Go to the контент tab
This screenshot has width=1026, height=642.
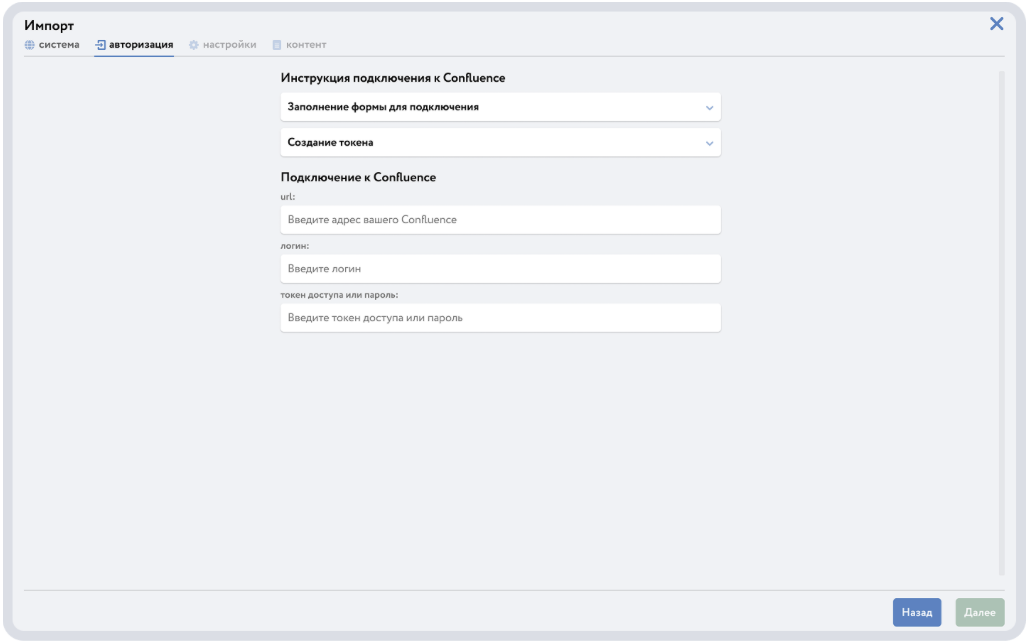299,45
